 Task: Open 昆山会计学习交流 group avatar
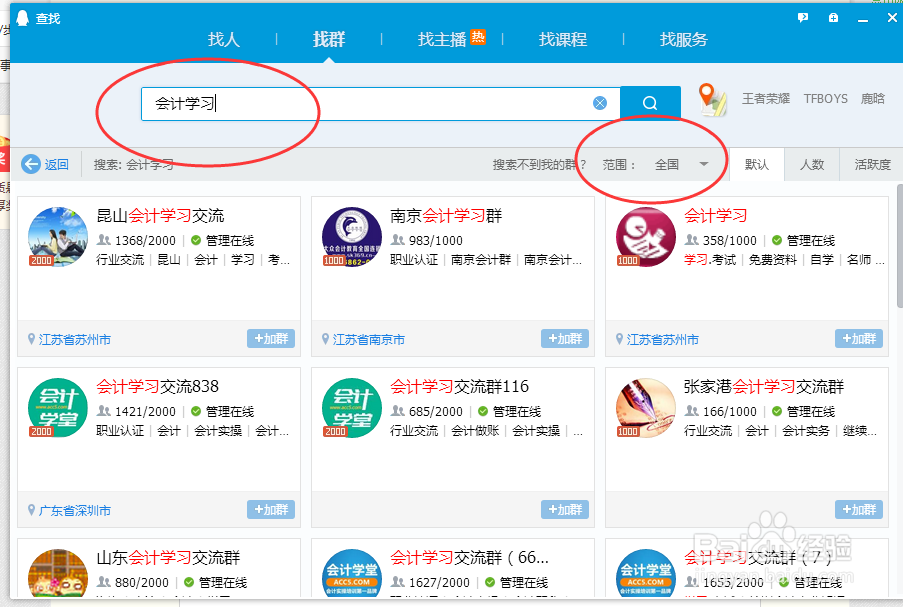(58, 237)
